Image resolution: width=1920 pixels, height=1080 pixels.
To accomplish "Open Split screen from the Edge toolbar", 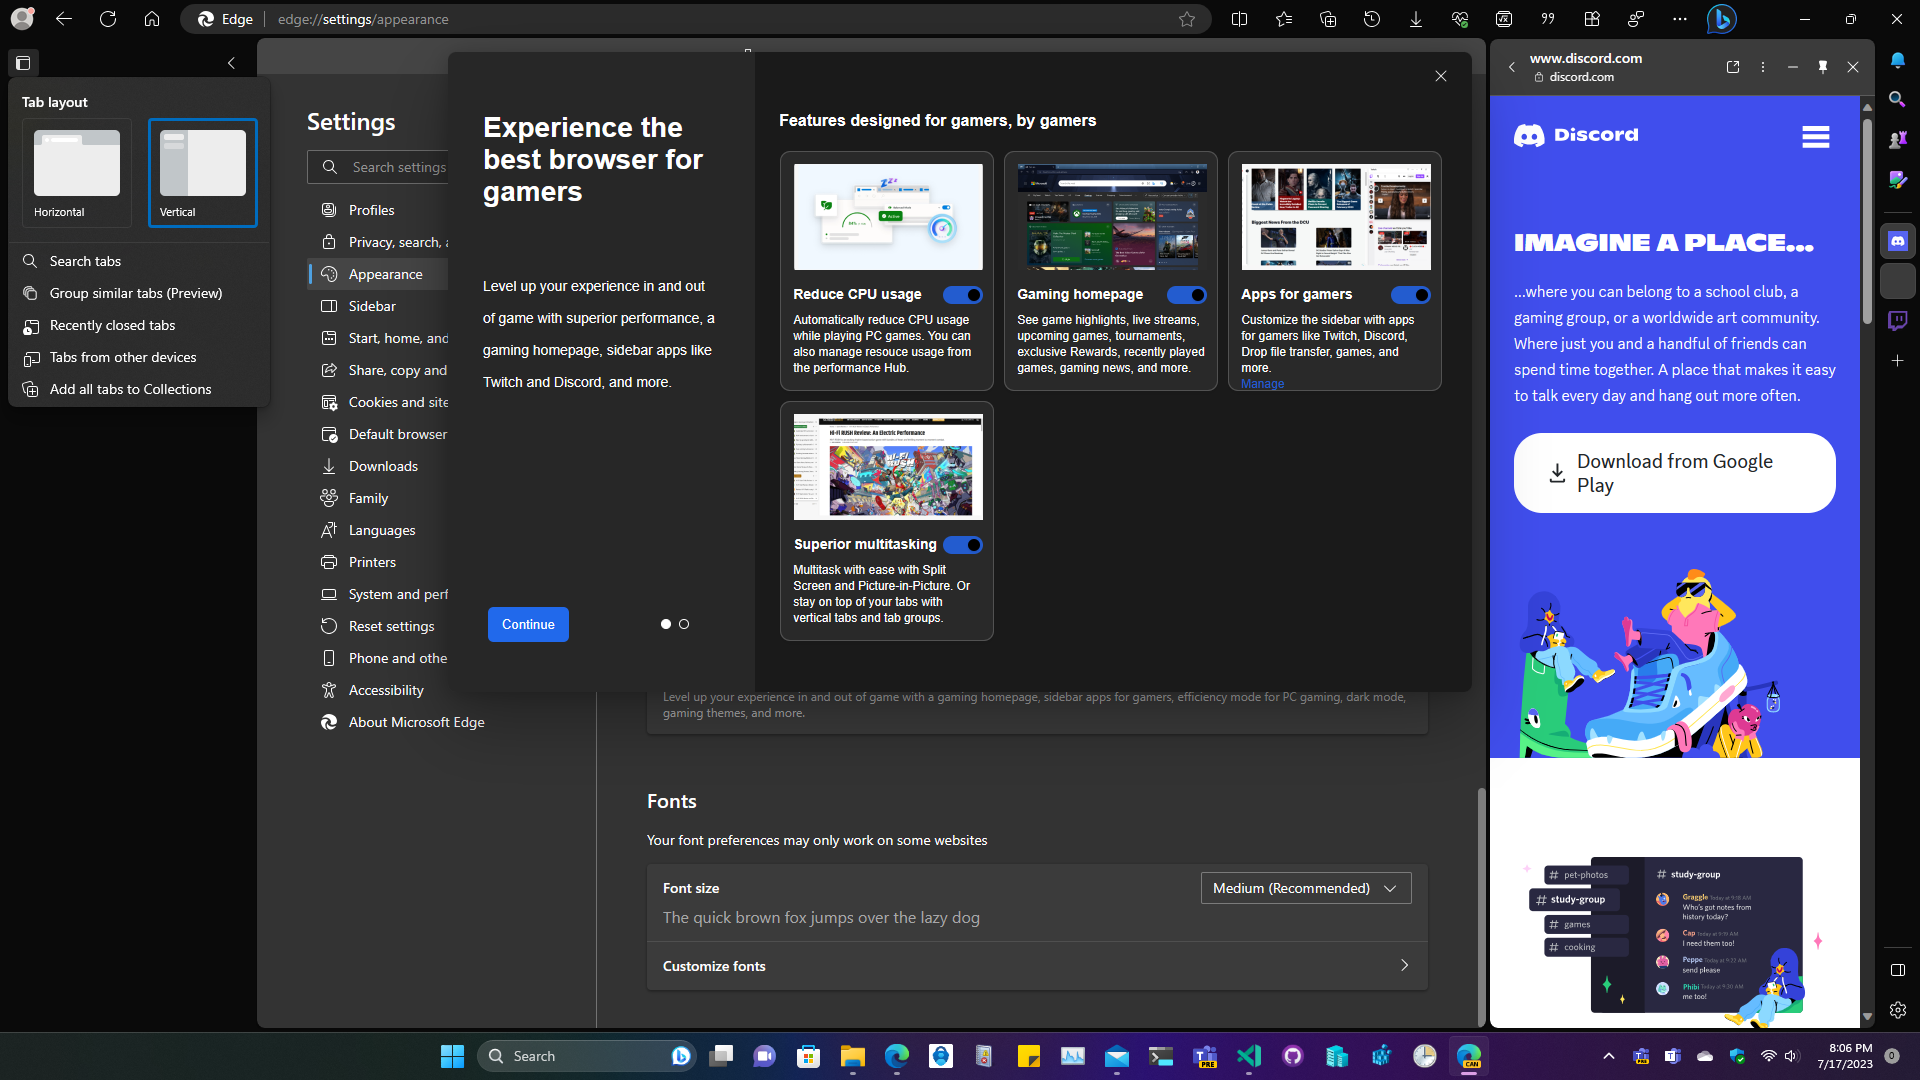I will pyautogui.click(x=1240, y=19).
